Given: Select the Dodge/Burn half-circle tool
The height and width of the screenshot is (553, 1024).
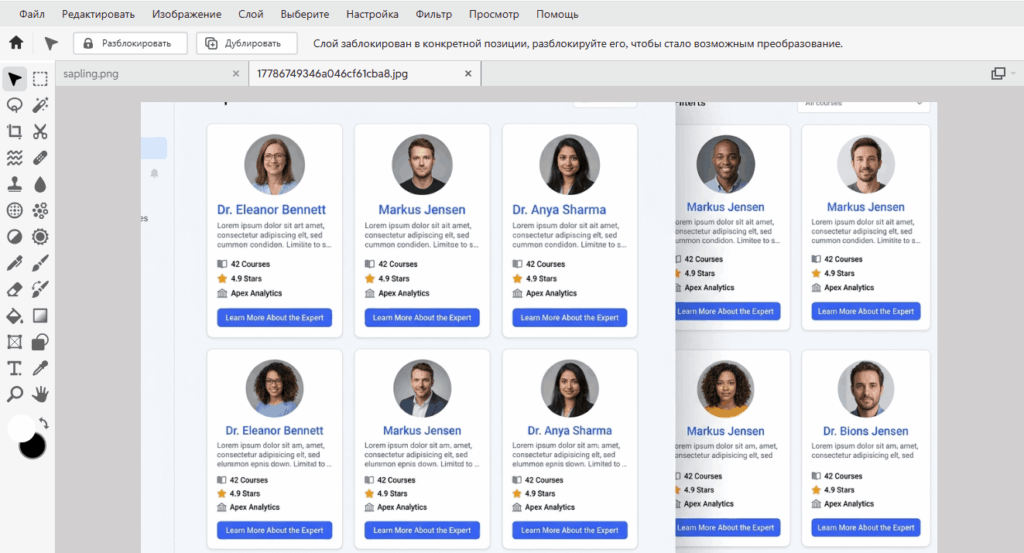Looking at the screenshot, I should 14,236.
